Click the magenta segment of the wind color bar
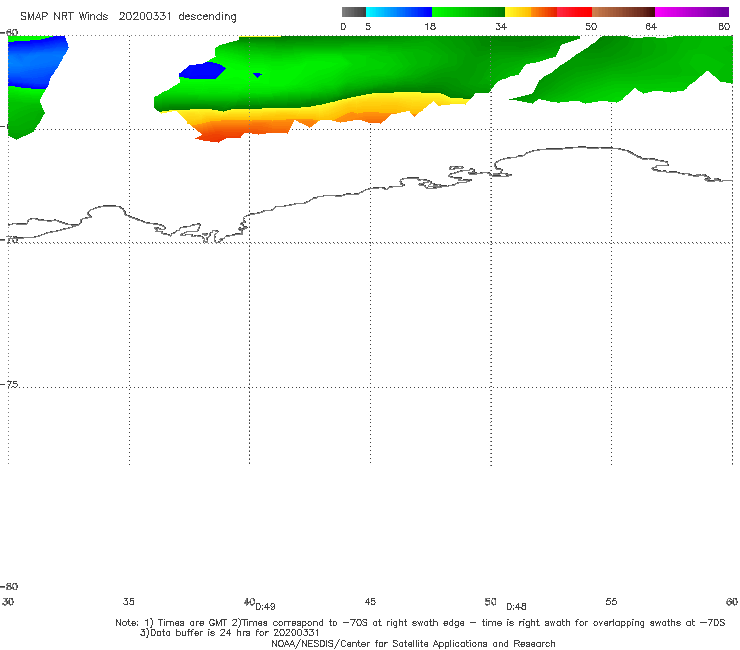This screenshot has width=740, height=650. [692, 12]
